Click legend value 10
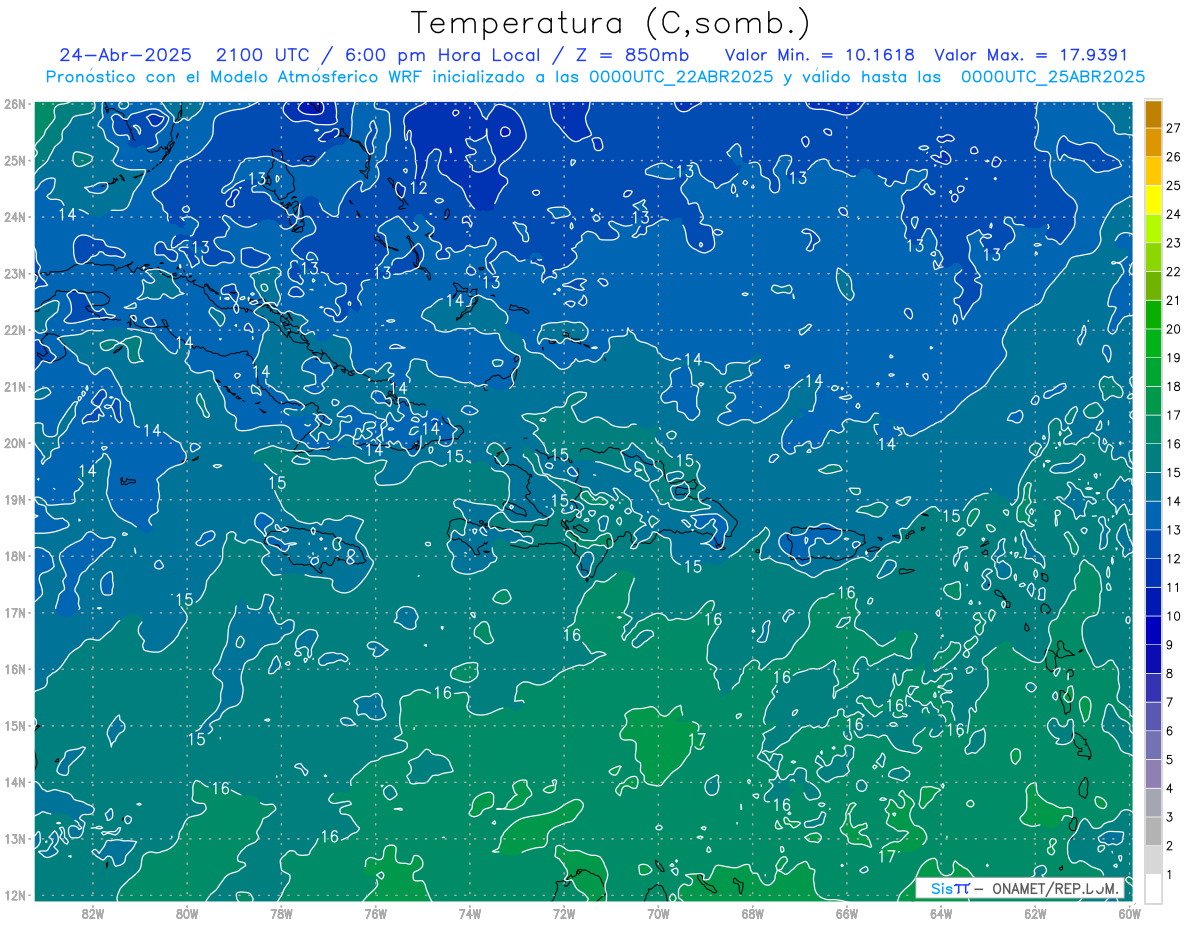The image size is (1200, 927). [1174, 616]
